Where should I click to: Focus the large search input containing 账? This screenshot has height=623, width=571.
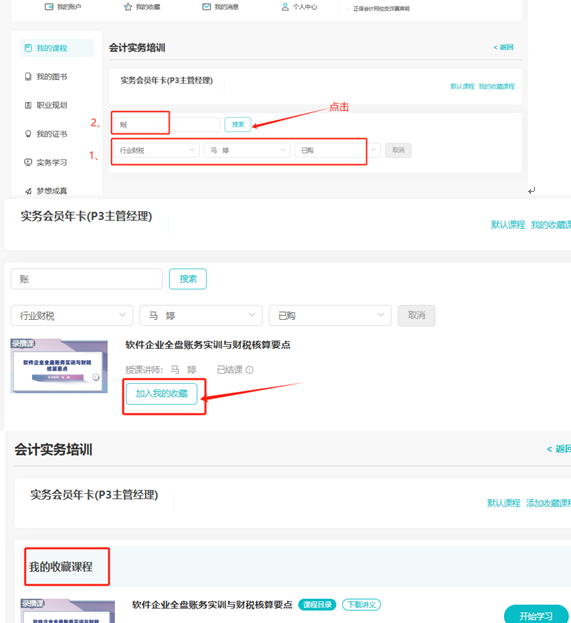[x=87, y=279]
